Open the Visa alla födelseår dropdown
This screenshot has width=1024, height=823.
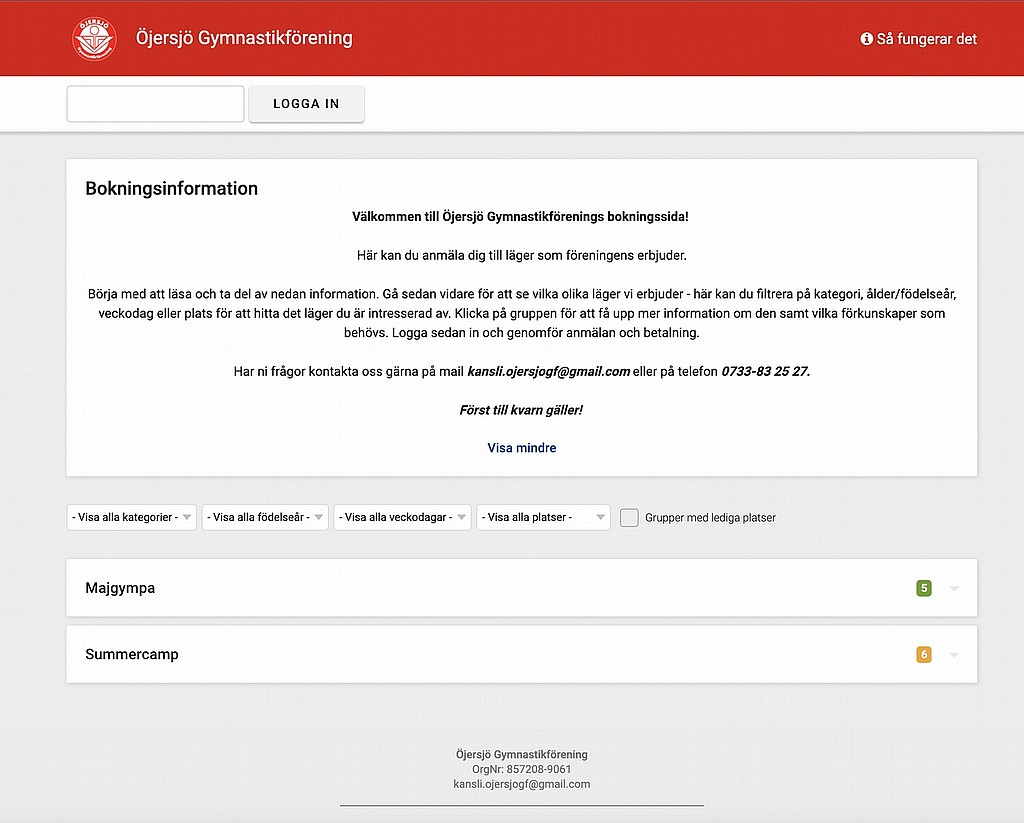[265, 517]
